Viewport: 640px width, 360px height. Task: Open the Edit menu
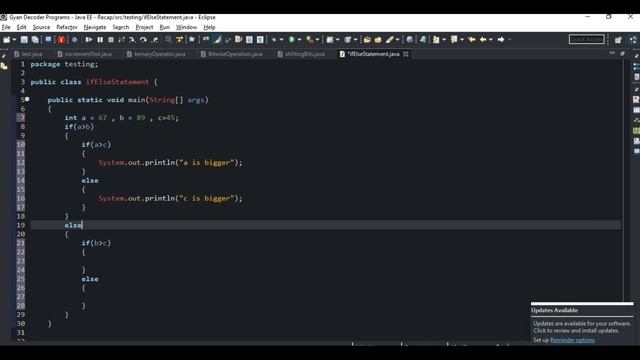(21, 27)
